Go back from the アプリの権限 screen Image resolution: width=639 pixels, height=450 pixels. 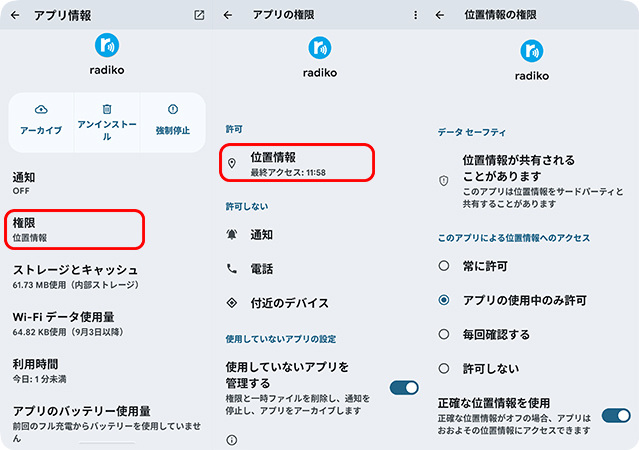228,15
